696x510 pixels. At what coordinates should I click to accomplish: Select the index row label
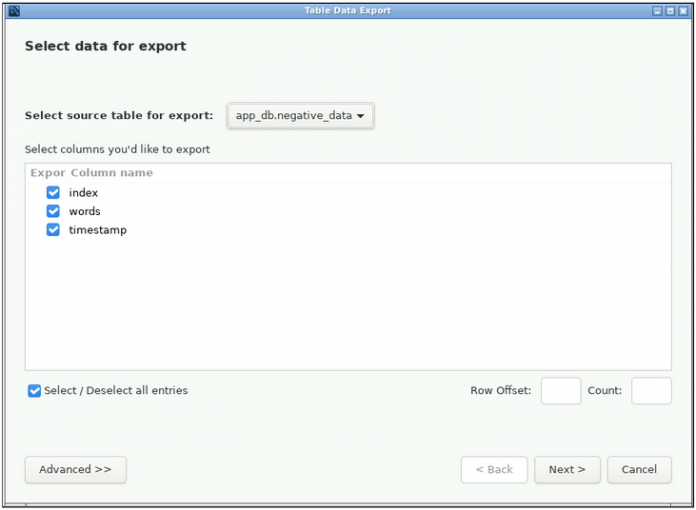tap(84, 193)
